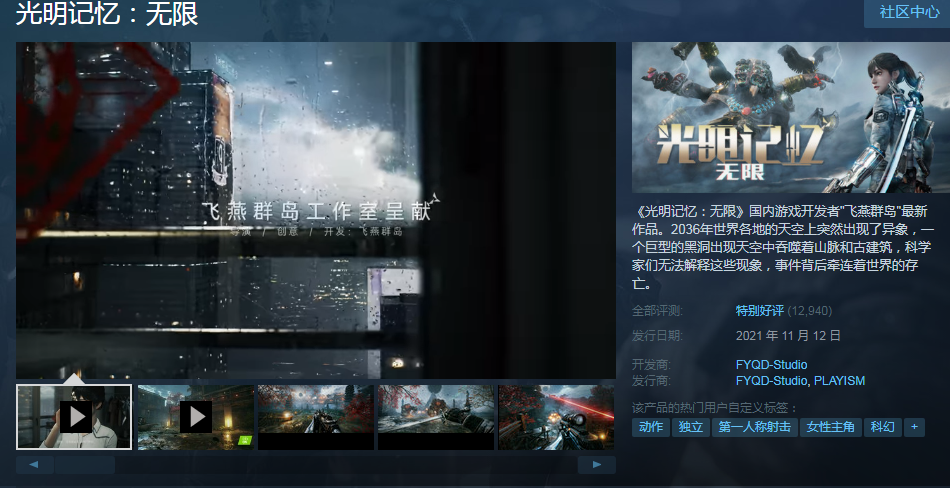Select the 动作 tag

(x=651, y=427)
